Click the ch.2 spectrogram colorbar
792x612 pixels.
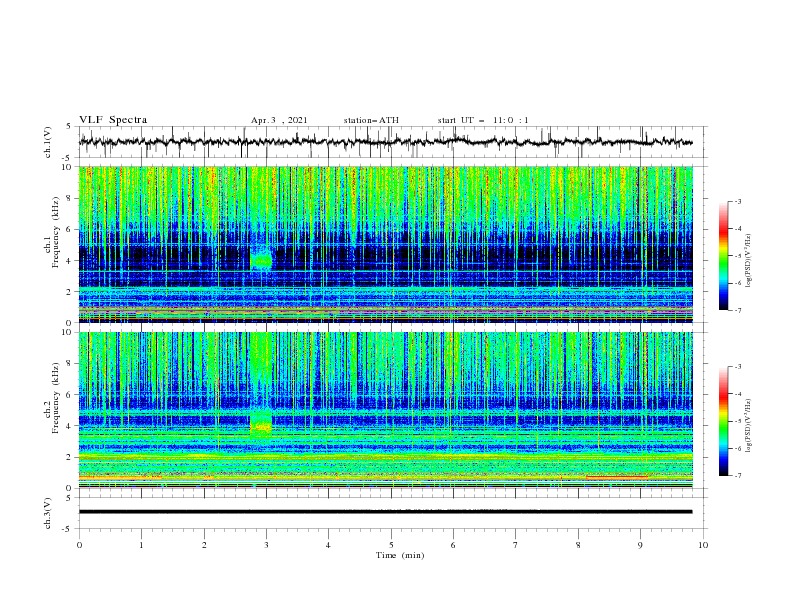pyautogui.click(x=724, y=421)
